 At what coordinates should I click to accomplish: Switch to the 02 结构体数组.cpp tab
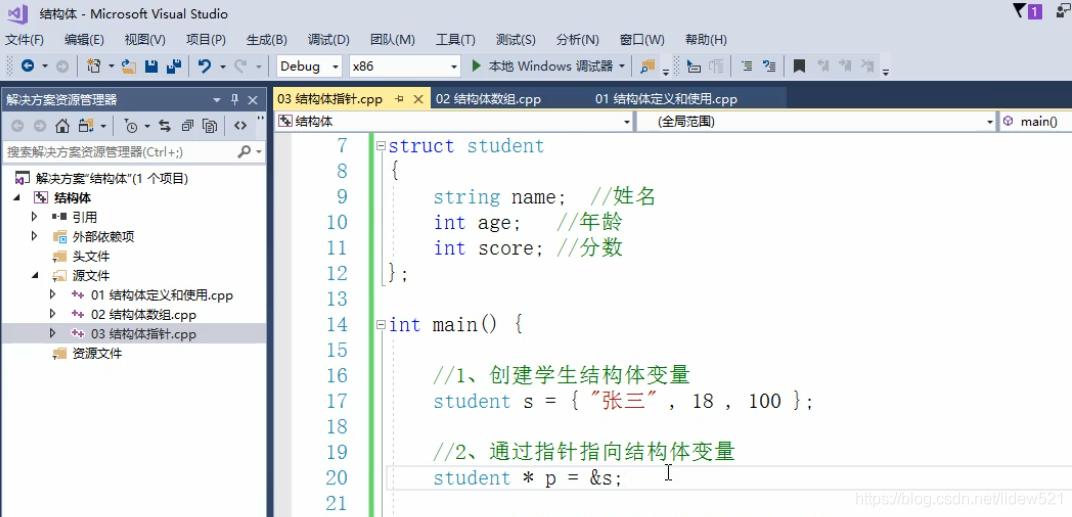[488, 99]
